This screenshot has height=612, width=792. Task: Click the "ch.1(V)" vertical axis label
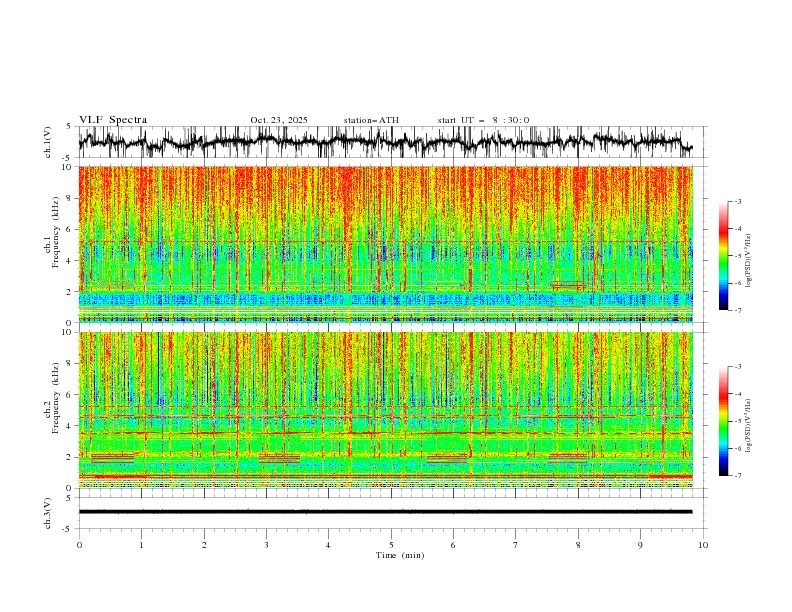point(48,142)
